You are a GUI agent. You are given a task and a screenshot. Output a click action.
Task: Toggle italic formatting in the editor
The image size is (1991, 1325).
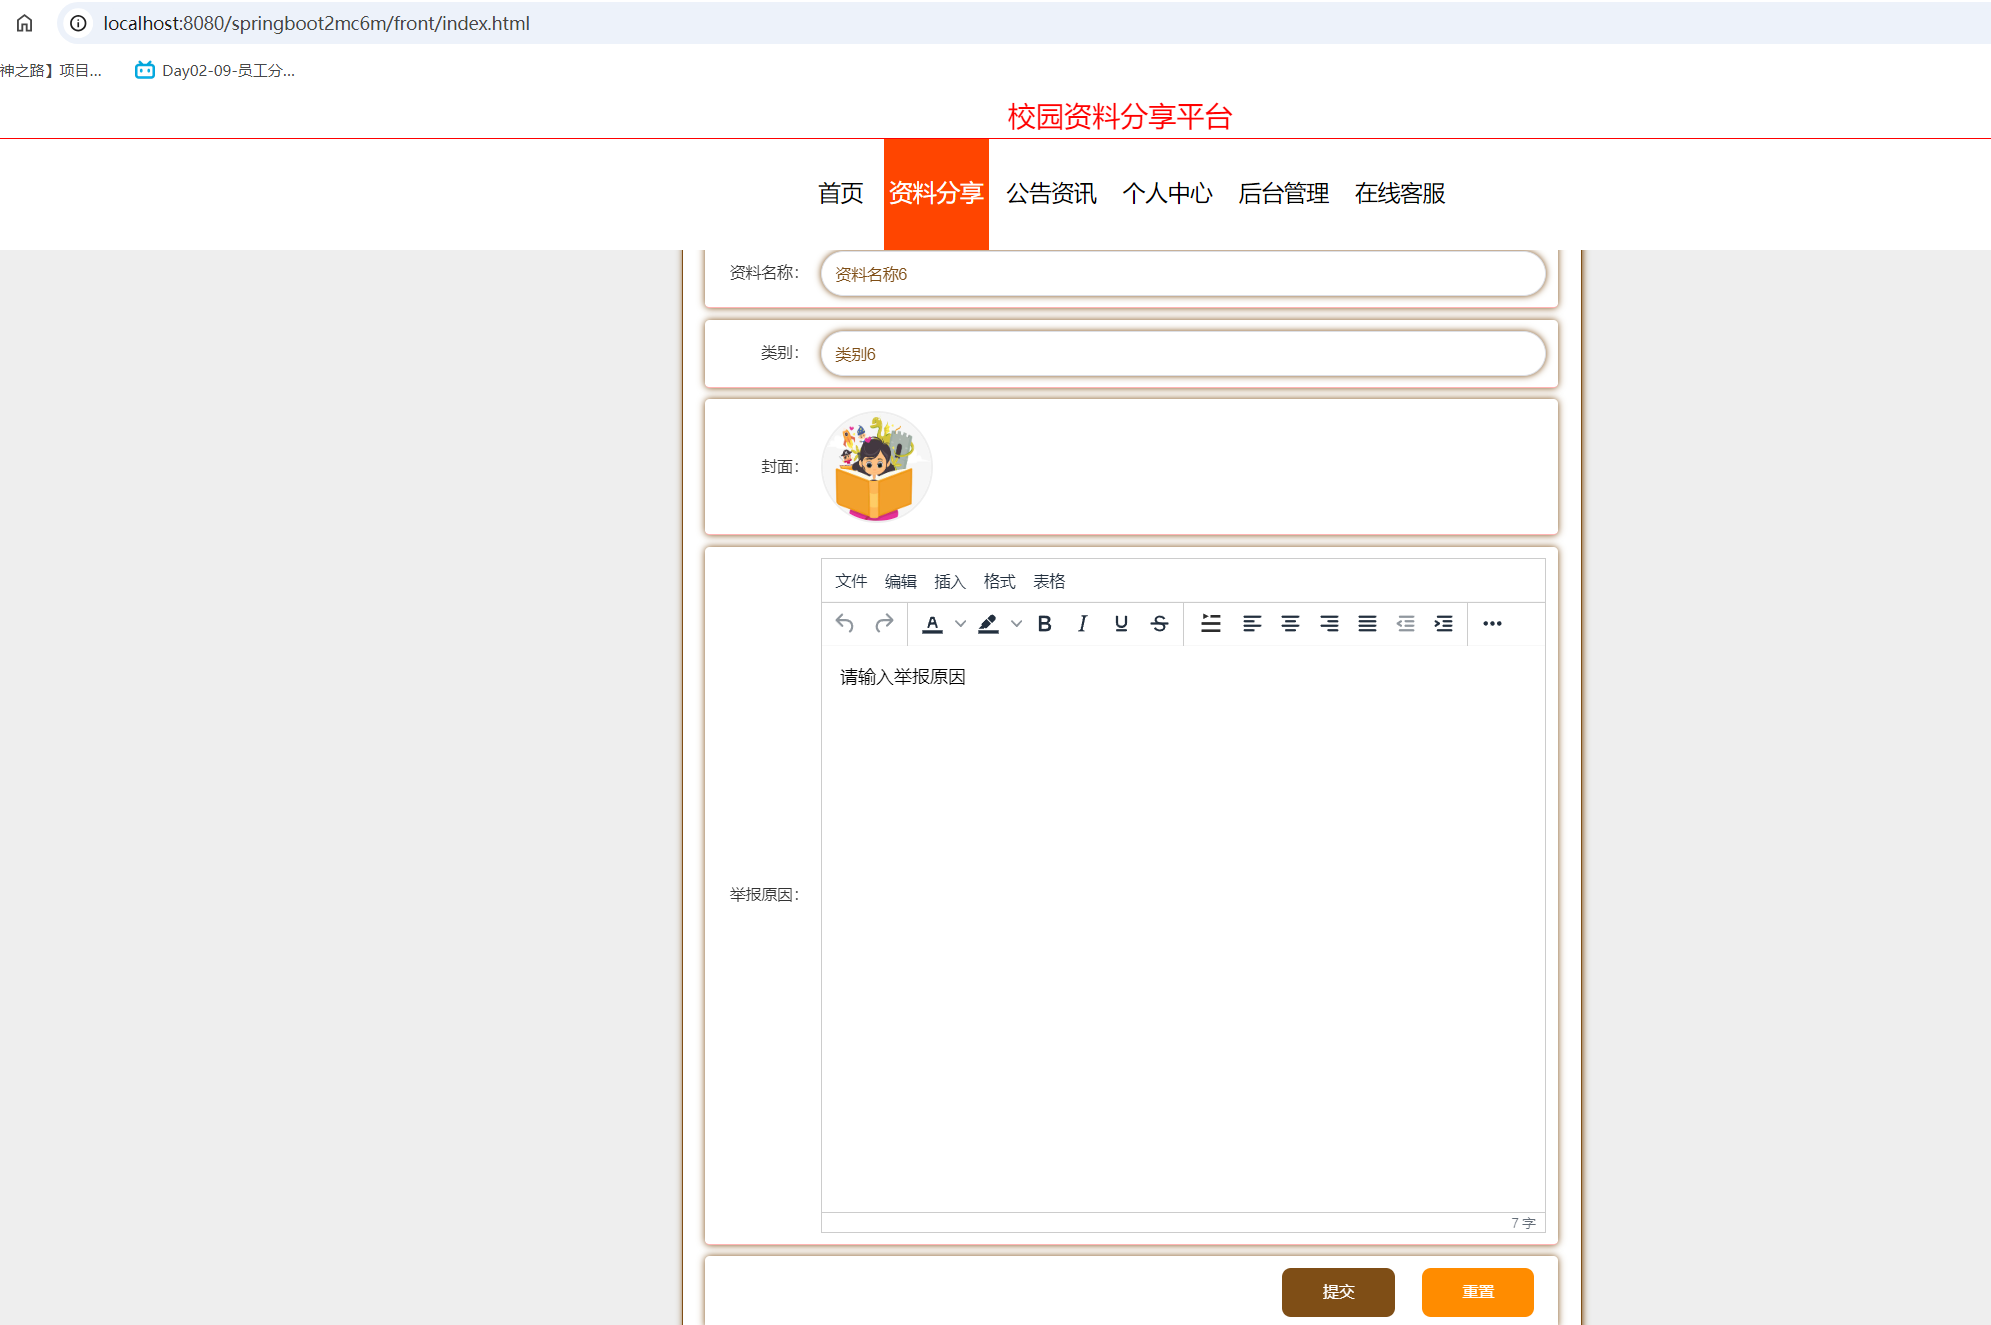(x=1082, y=624)
